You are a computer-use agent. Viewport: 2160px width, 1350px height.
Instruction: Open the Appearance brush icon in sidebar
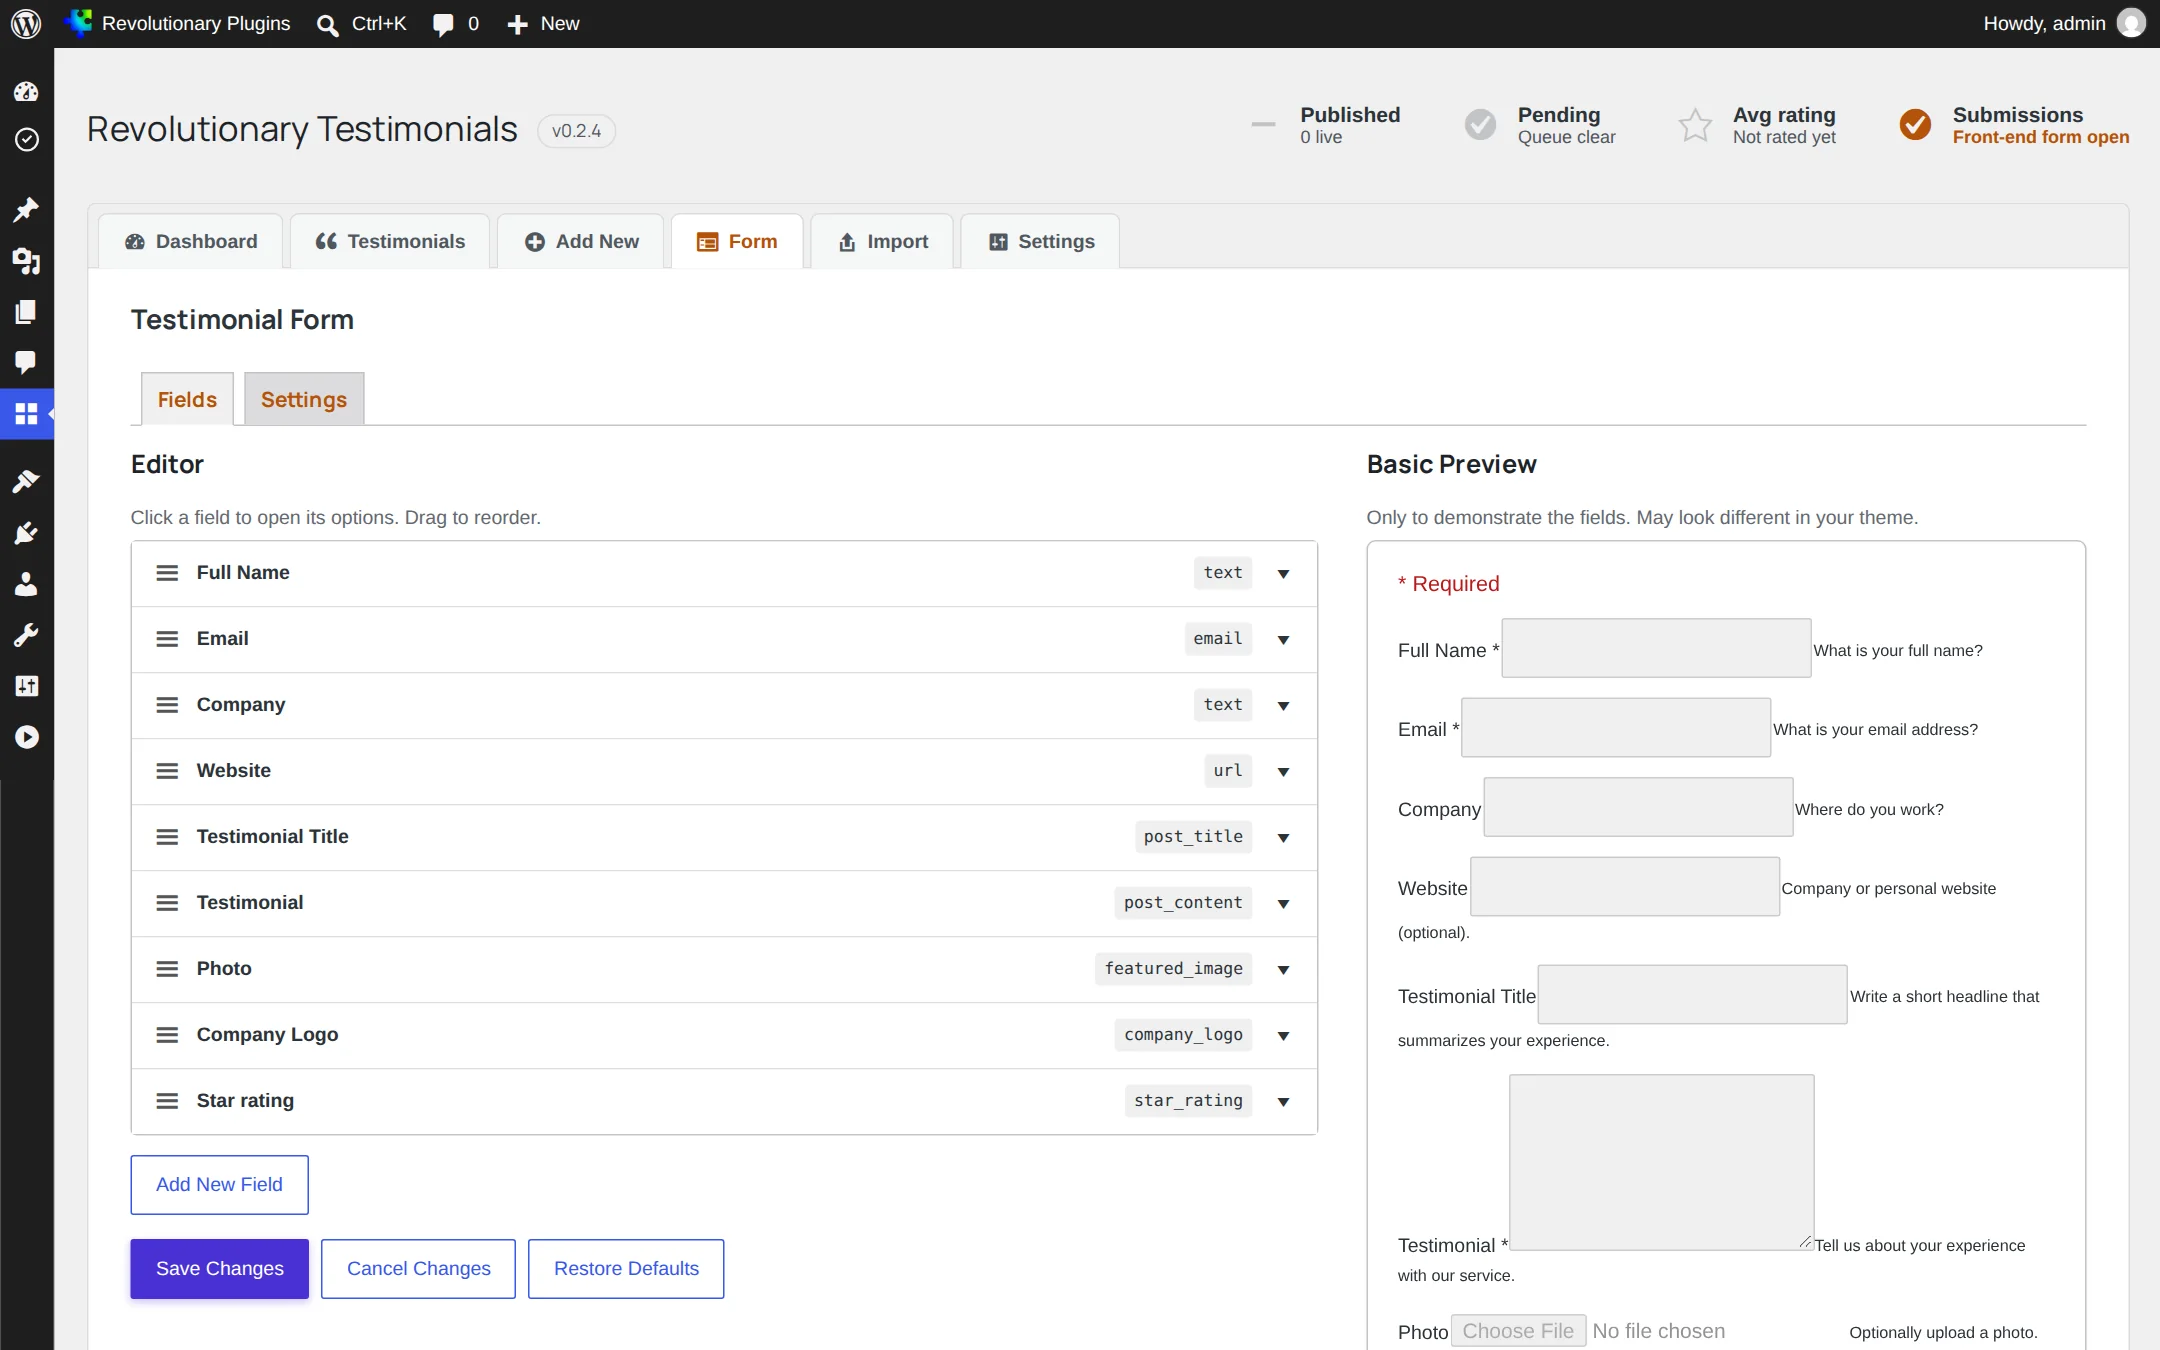point(26,482)
